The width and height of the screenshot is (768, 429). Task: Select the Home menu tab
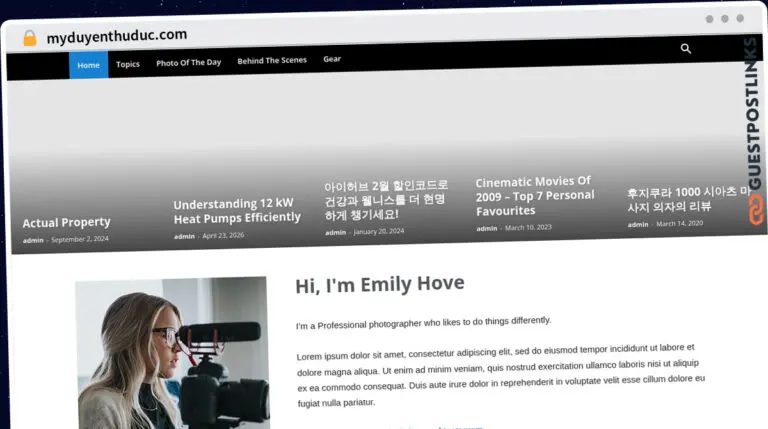coord(89,65)
